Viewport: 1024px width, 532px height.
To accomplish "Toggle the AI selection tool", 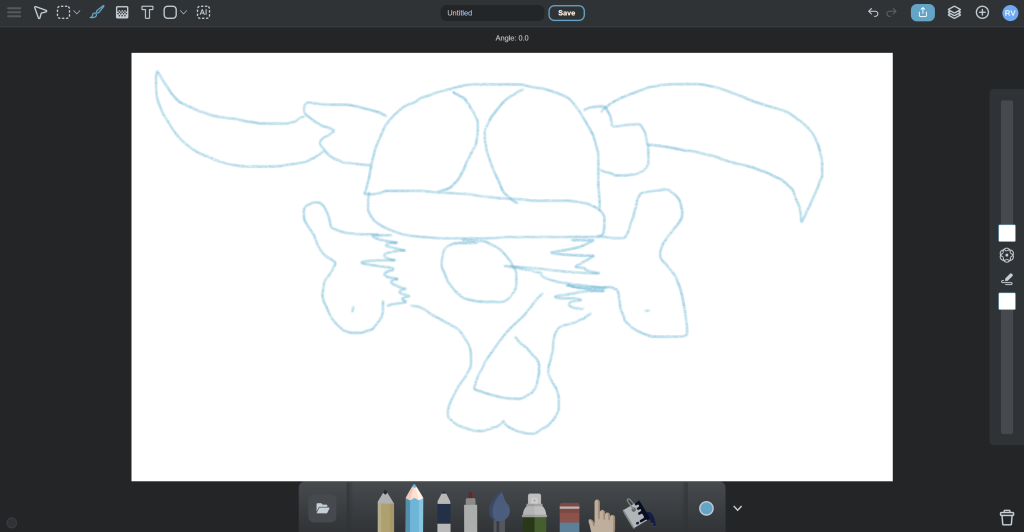I will coord(203,13).
